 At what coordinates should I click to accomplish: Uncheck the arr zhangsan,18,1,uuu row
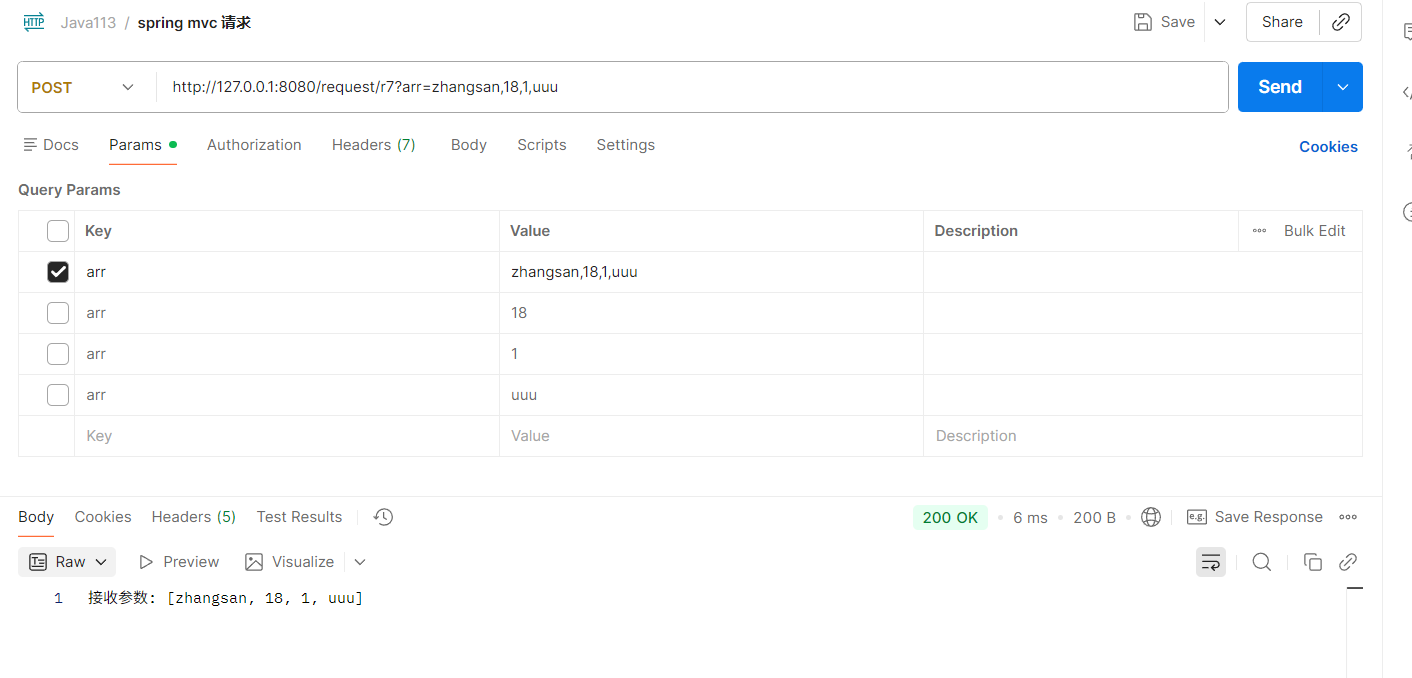click(x=58, y=272)
